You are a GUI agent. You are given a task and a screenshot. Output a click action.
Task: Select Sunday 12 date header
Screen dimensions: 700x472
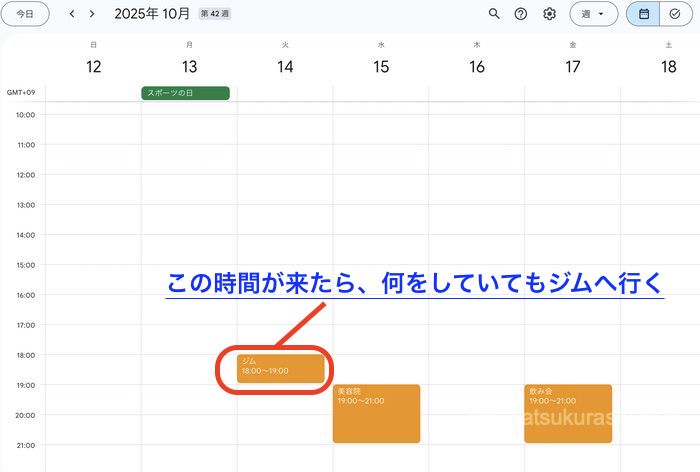tap(94, 66)
